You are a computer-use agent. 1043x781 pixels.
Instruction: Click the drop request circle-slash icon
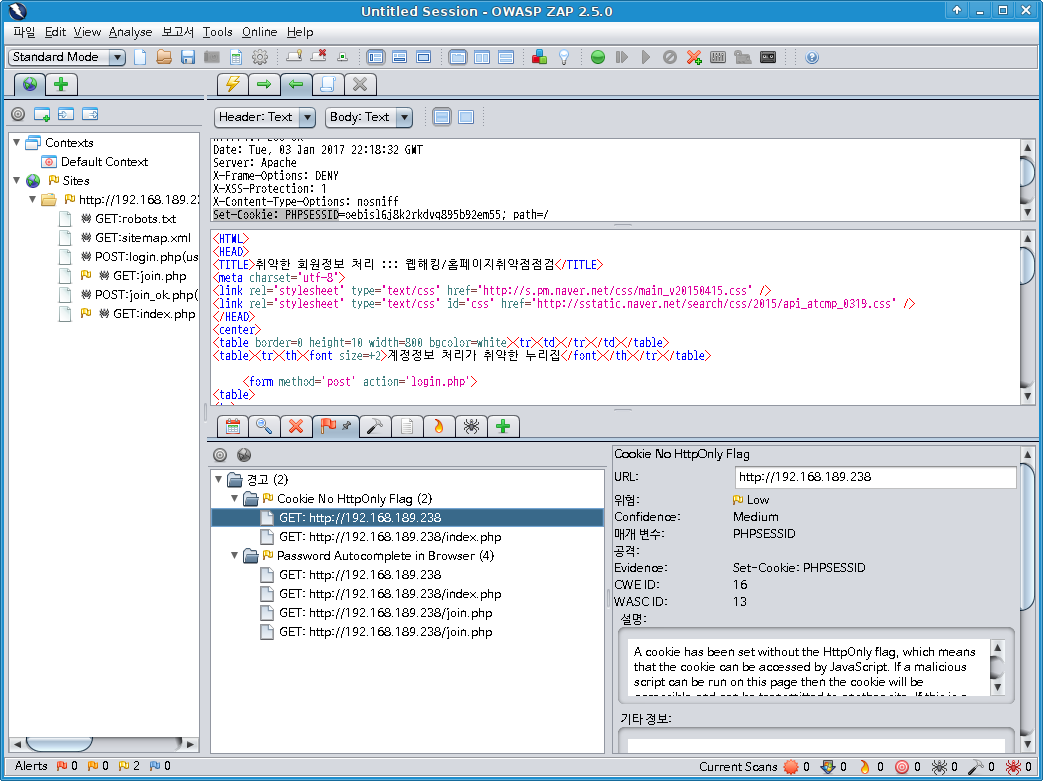[670, 57]
